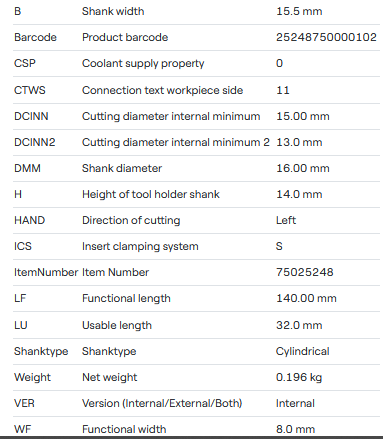Click the HAND parameter code

(x=29, y=220)
